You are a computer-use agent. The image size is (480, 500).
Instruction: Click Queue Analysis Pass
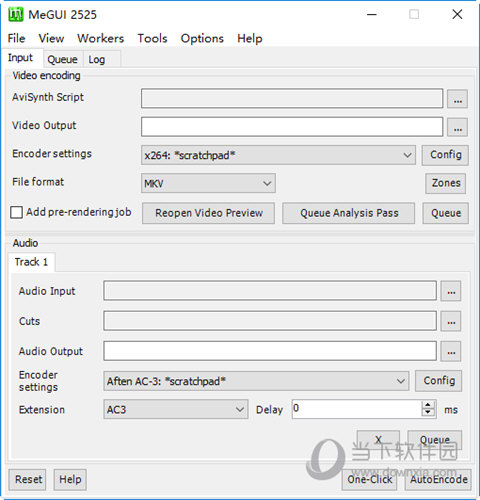[x=349, y=213]
